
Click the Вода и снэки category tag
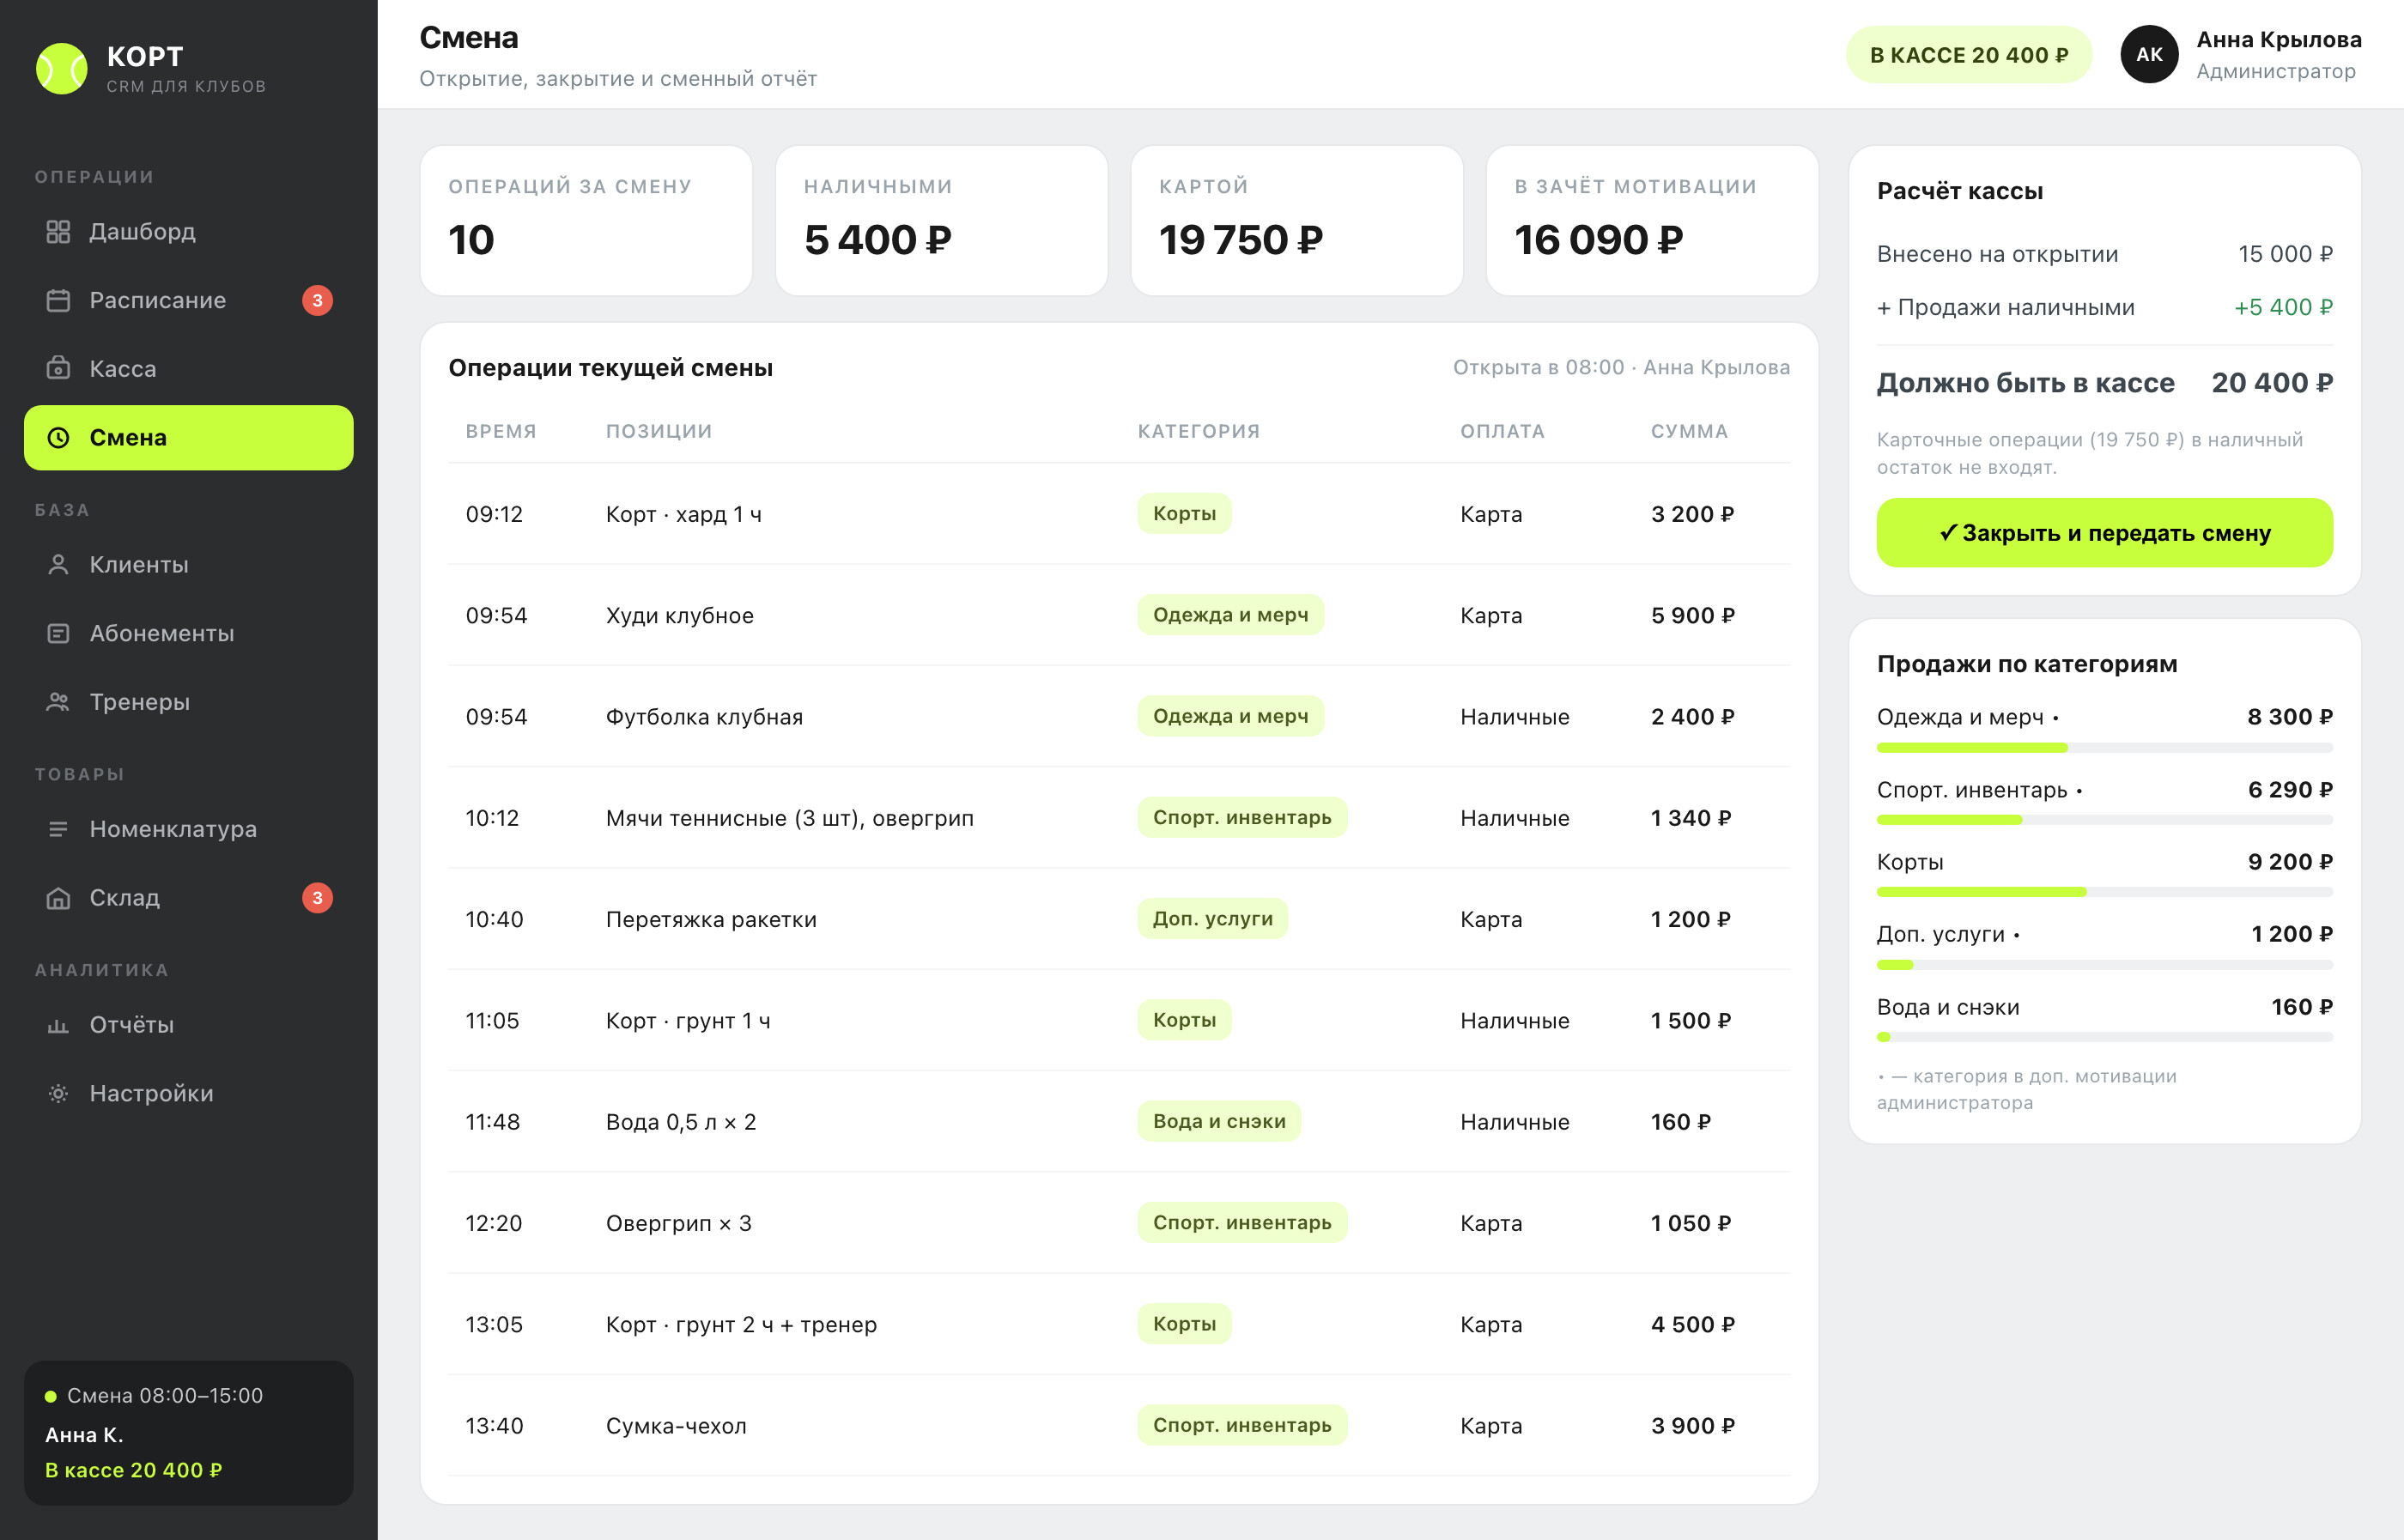[1218, 1122]
